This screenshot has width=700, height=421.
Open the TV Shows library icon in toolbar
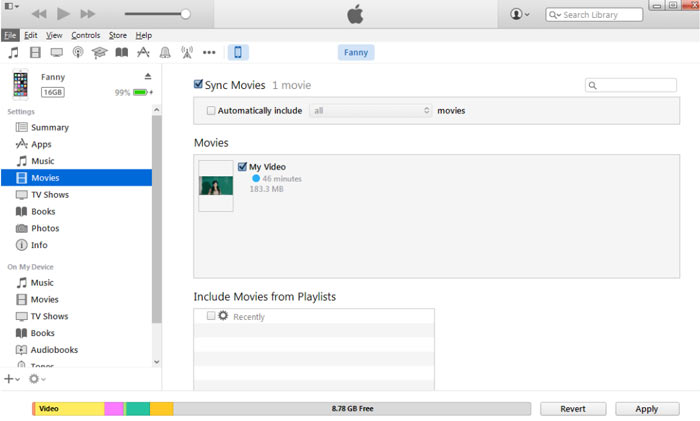point(57,53)
